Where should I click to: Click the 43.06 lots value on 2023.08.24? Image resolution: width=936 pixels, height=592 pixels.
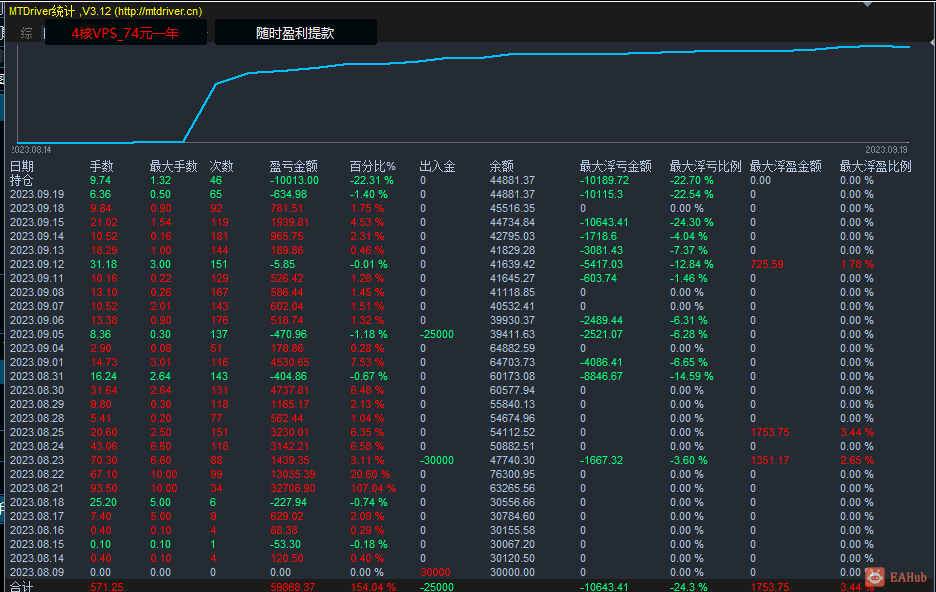[104, 446]
